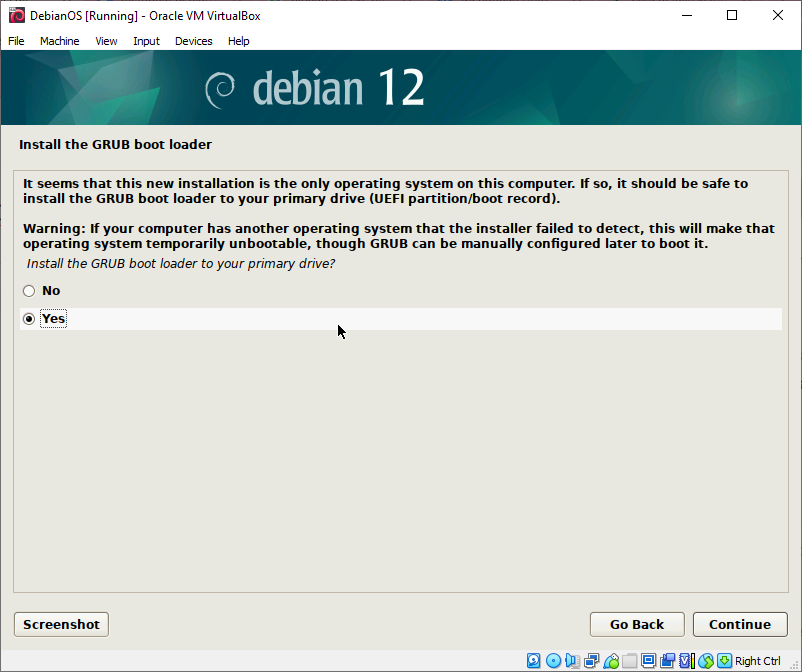This screenshot has height=672, width=802.
Task: Click the Screenshot button
Action: point(61,624)
